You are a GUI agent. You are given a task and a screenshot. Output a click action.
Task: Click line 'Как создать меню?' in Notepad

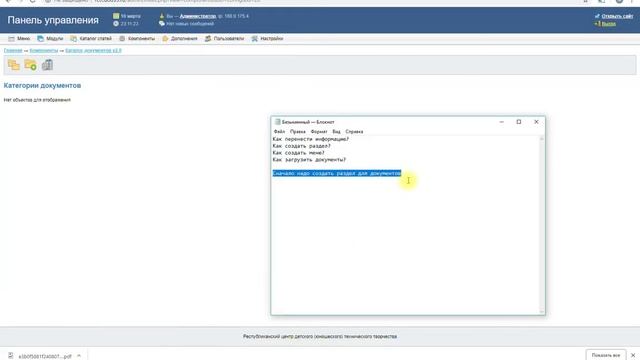pyautogui.click(x=298, y=153)
